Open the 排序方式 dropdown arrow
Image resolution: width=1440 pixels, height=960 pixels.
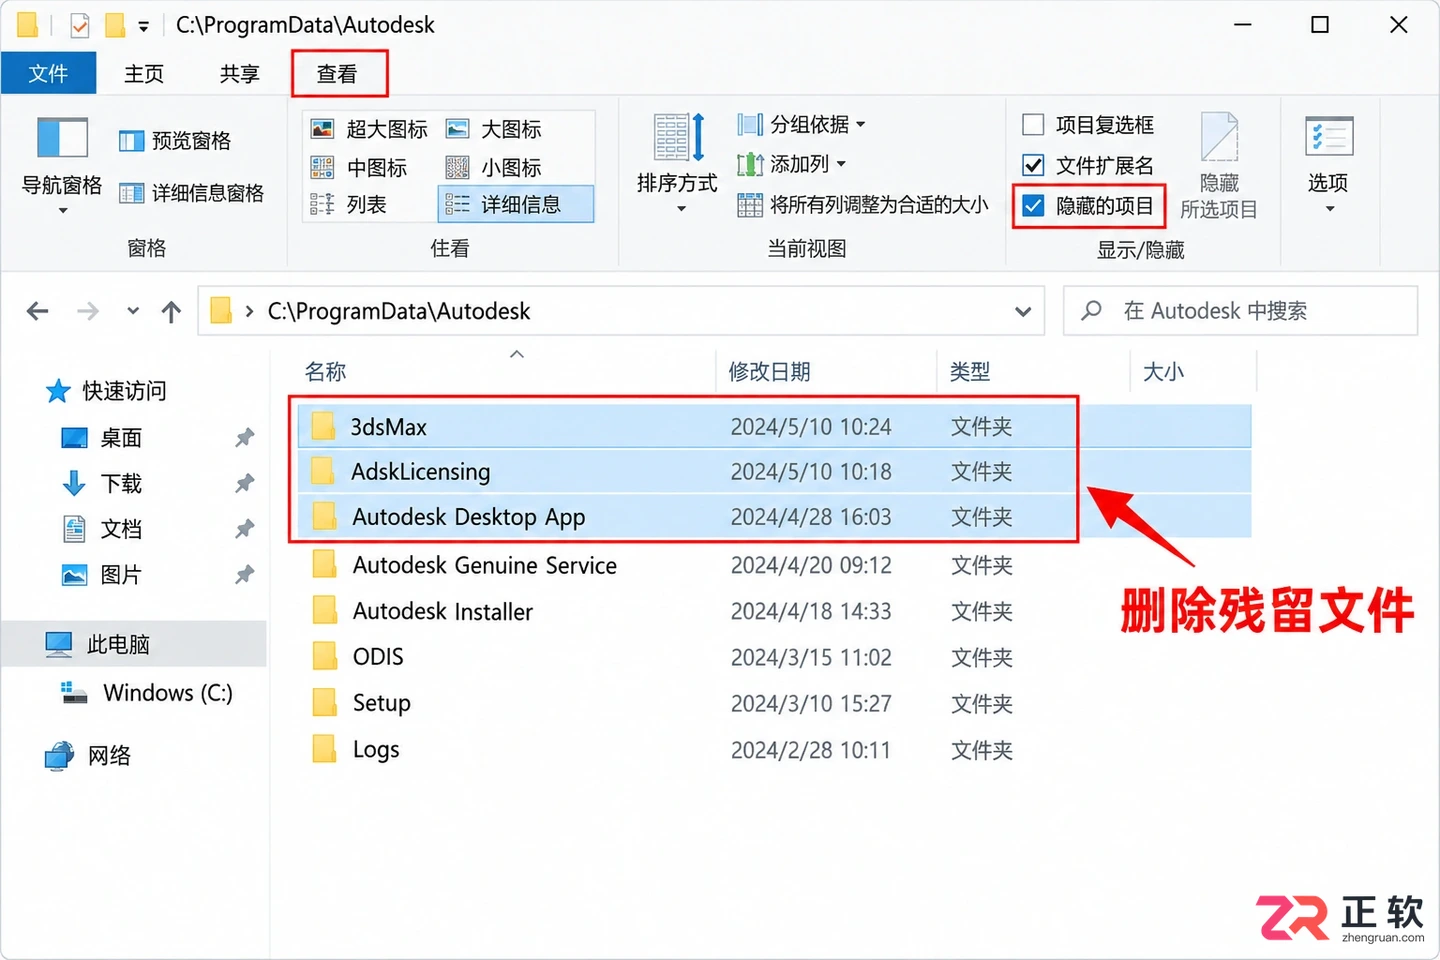[681, 209]
